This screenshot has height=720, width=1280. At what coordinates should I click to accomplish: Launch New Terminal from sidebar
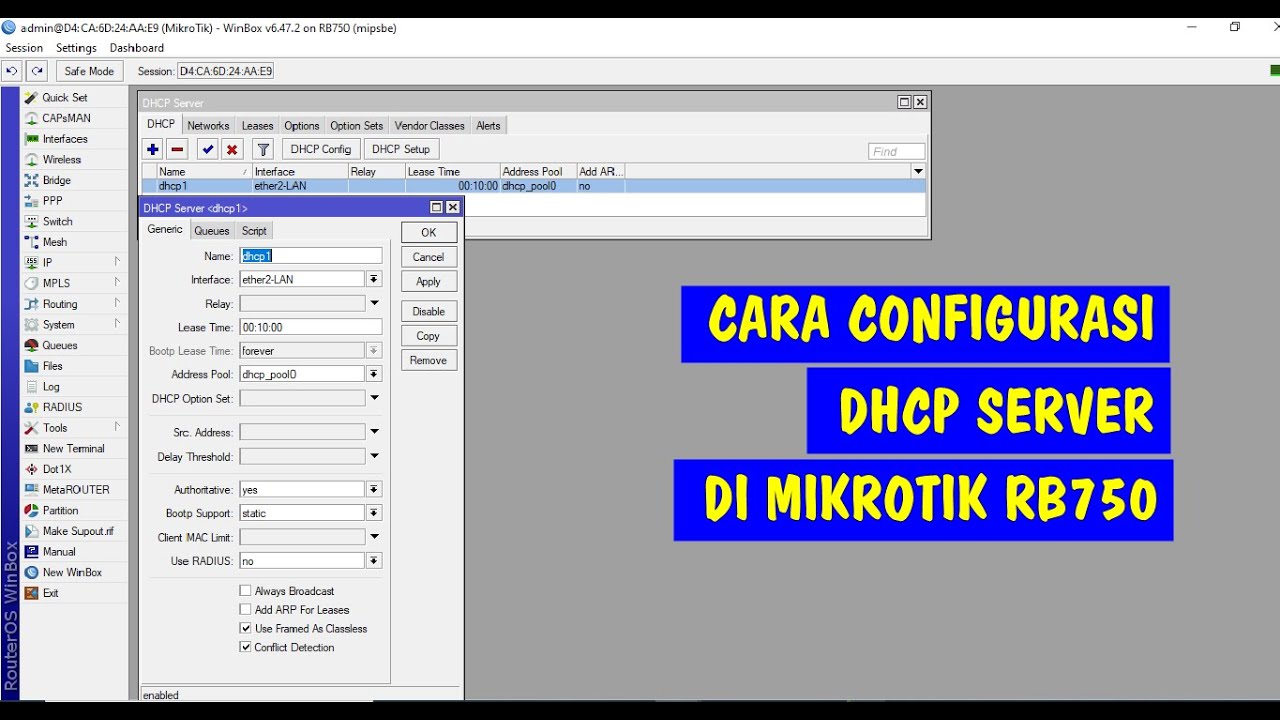[73, 449]
